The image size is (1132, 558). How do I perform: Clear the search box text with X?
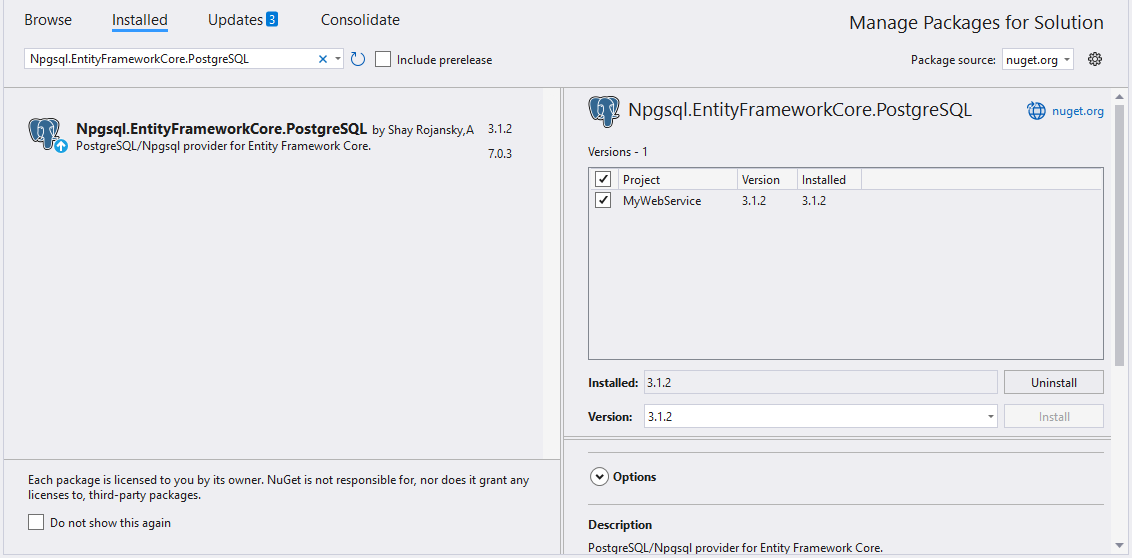coord(323,59)
